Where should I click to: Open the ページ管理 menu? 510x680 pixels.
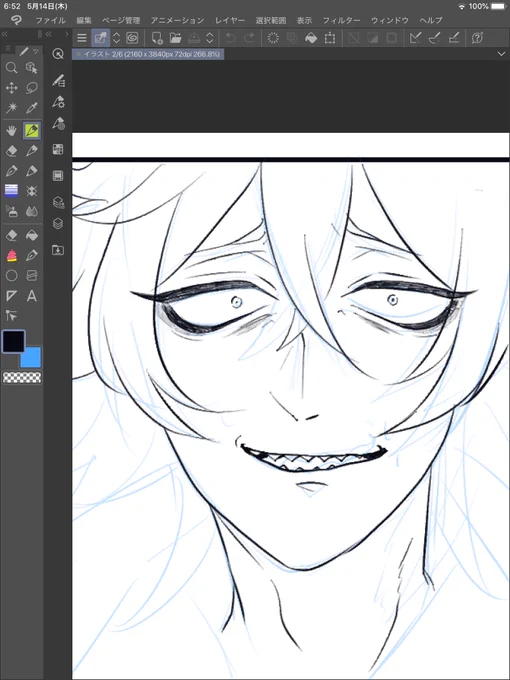click(x=121, y=20)
